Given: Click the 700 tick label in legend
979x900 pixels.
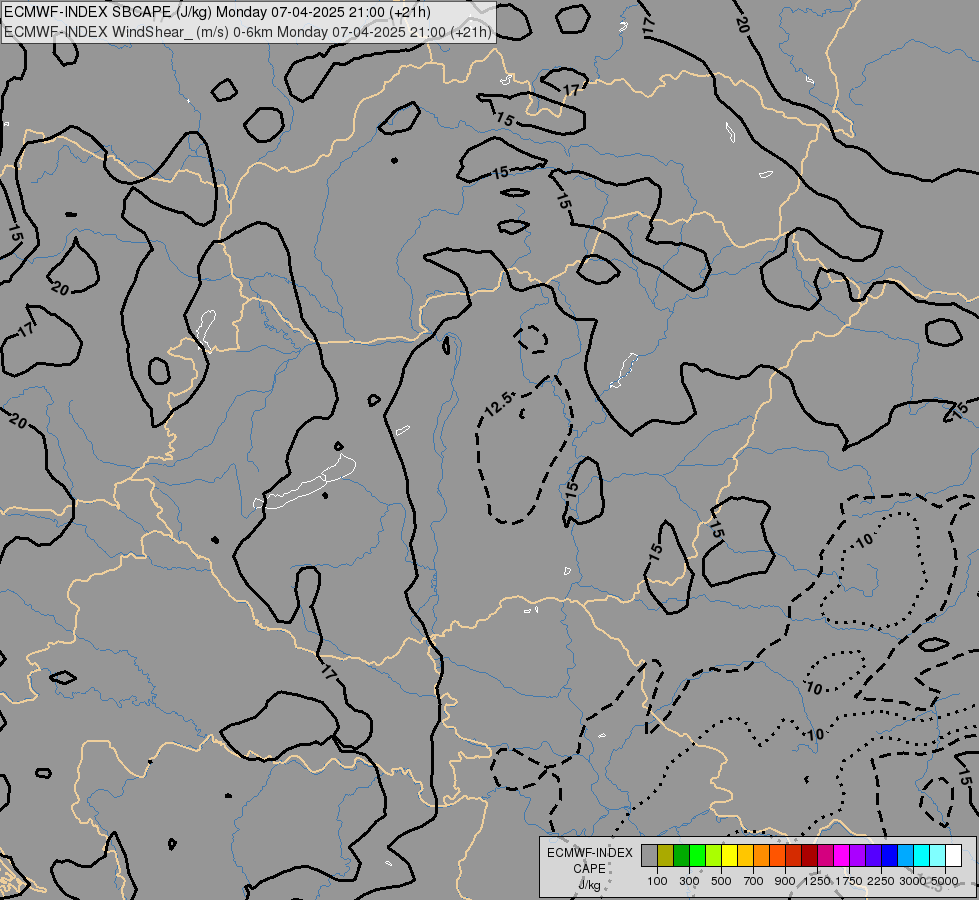Looking at the screenshot, I should coord(754,881).
